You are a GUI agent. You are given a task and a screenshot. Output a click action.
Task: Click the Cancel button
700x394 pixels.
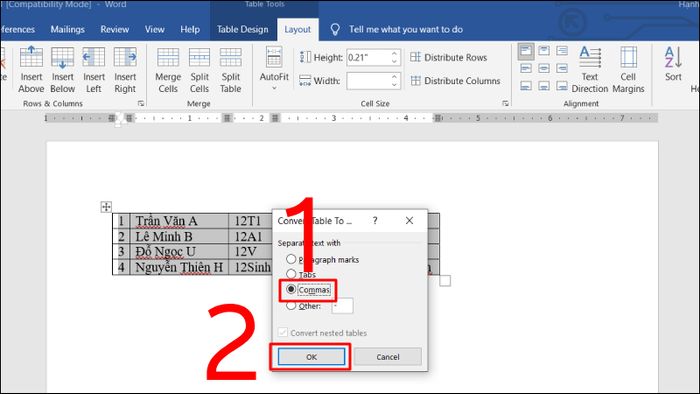[388, 357]
